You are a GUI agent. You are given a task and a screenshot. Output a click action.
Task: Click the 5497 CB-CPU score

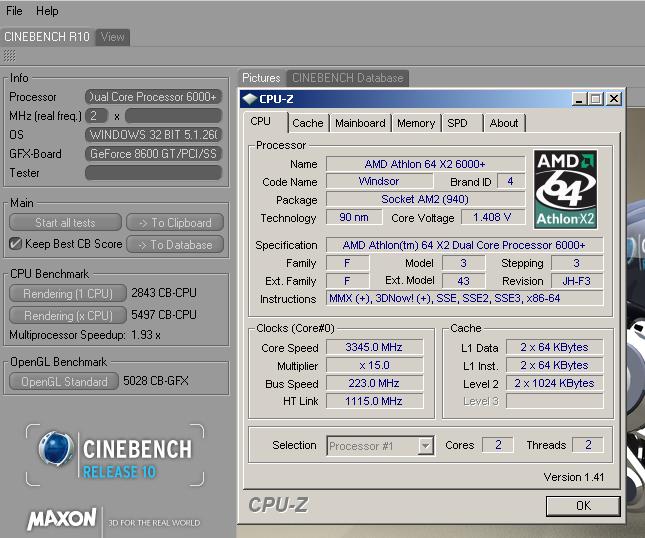pos(164,315)
